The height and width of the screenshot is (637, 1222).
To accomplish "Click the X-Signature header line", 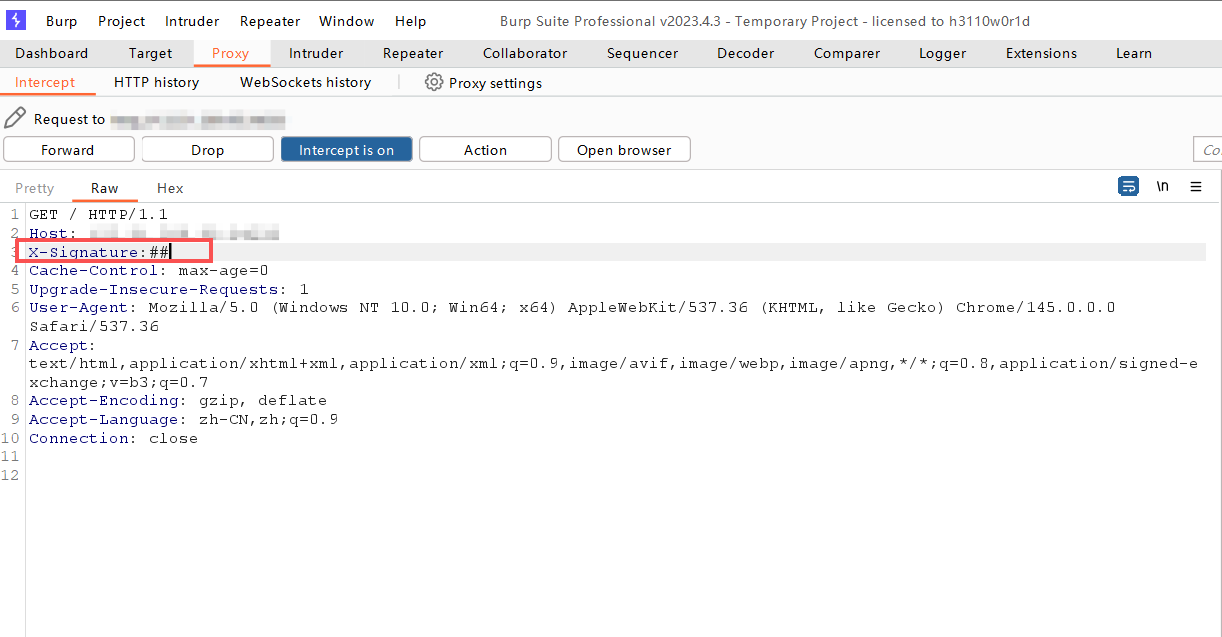I will coord(97,252).
